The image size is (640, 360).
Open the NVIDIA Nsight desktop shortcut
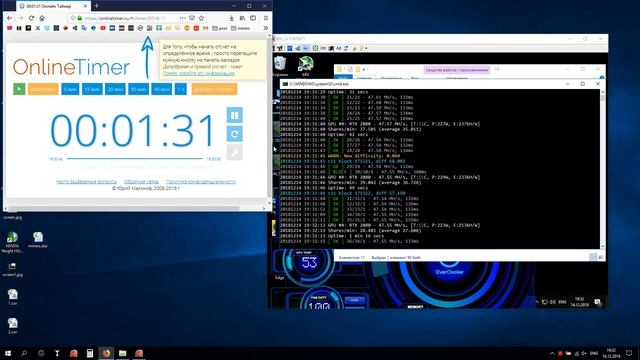[x=12, y=242]
